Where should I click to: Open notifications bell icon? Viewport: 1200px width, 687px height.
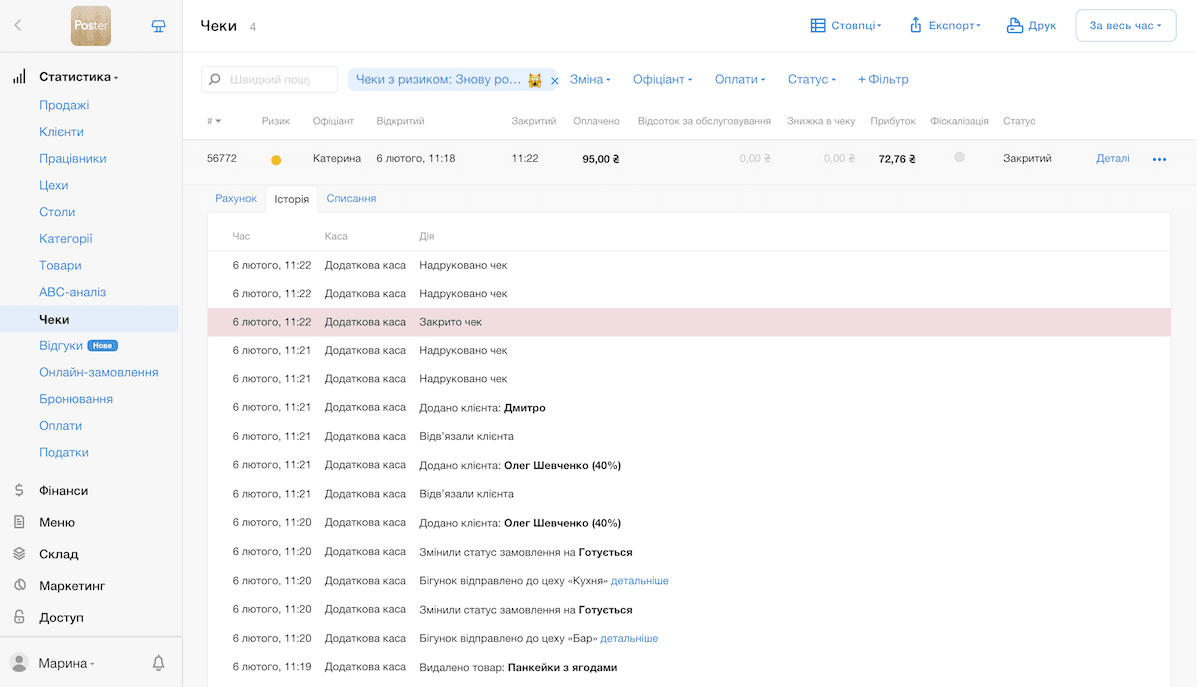[x=158, y=663]
